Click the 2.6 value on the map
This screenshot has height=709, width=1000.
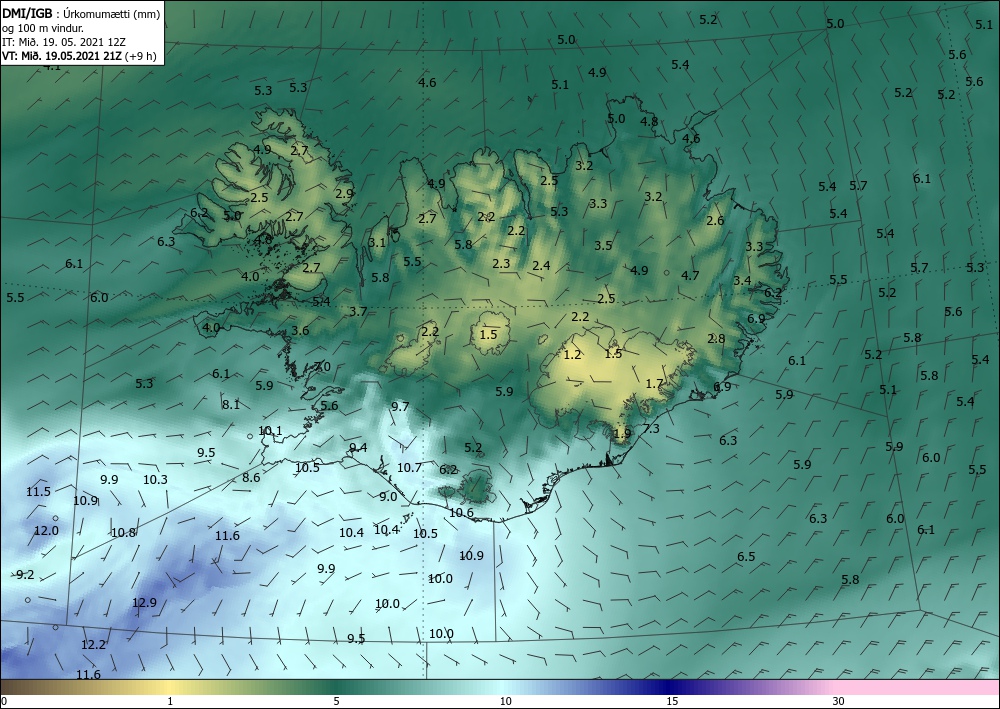716,221
